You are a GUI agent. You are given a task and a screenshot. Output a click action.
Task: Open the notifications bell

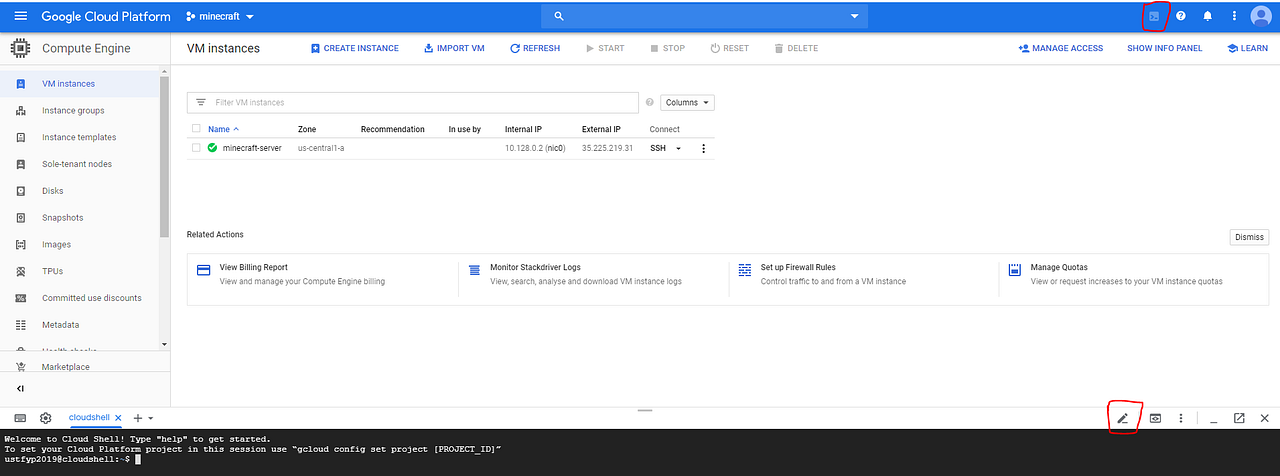coord(1208,16)
